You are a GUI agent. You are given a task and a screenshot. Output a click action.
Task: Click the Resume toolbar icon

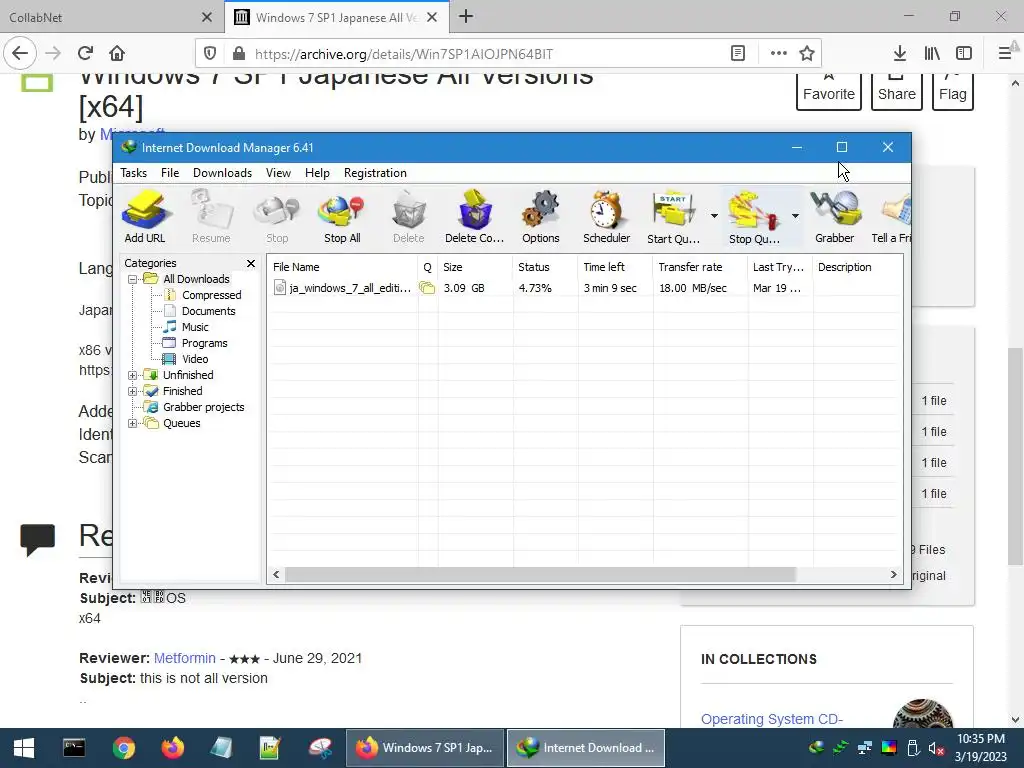[x=211, y=217]
